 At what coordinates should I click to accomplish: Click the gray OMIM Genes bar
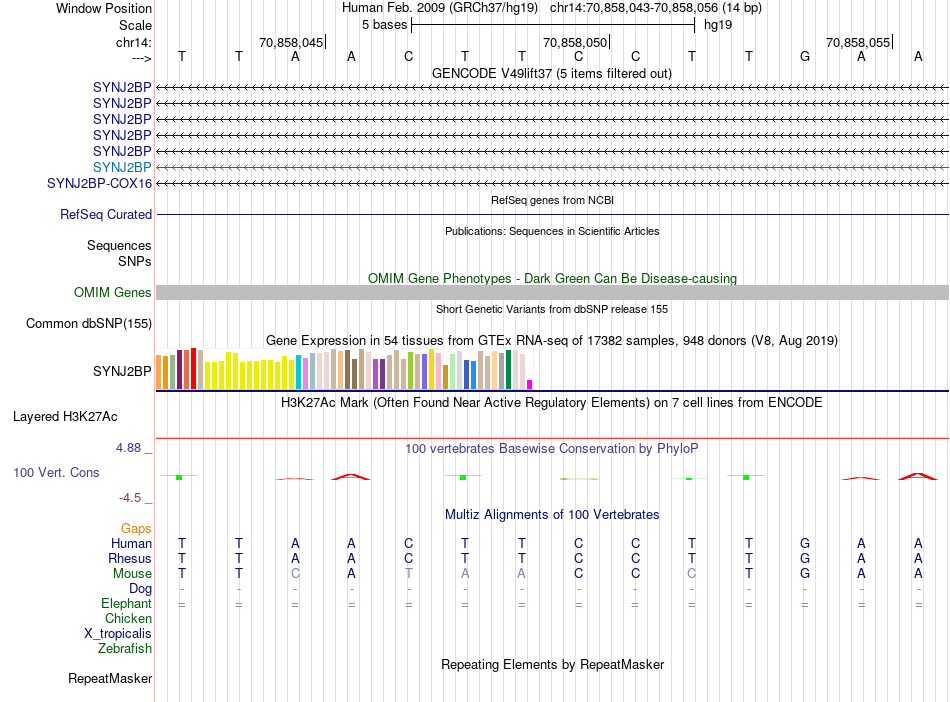pyautogui.click(x=553, y=293)
